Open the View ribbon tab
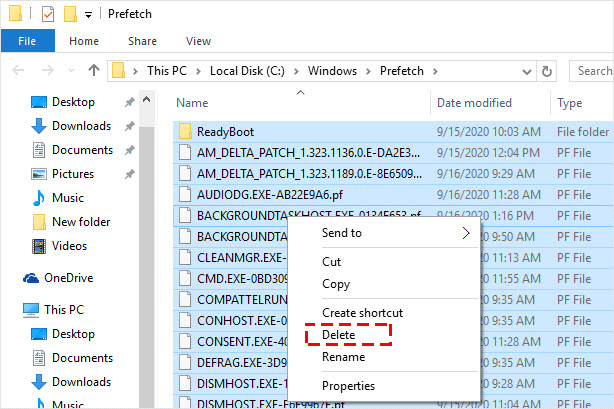 (198, 41)
